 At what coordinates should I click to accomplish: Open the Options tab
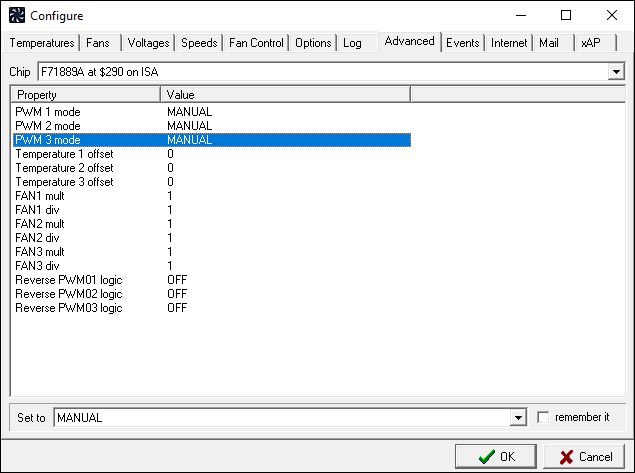coord(313,43)
